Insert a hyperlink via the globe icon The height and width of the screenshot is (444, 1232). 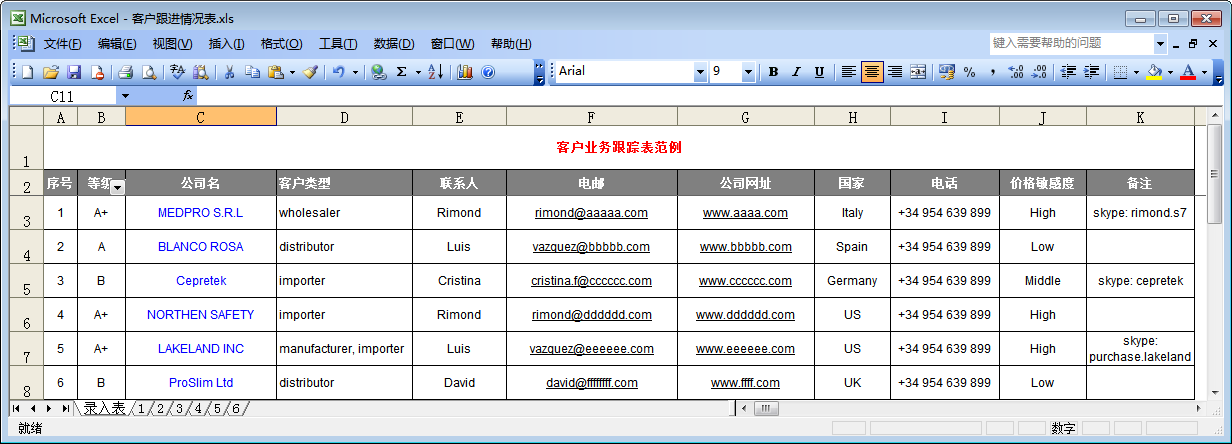379,72
